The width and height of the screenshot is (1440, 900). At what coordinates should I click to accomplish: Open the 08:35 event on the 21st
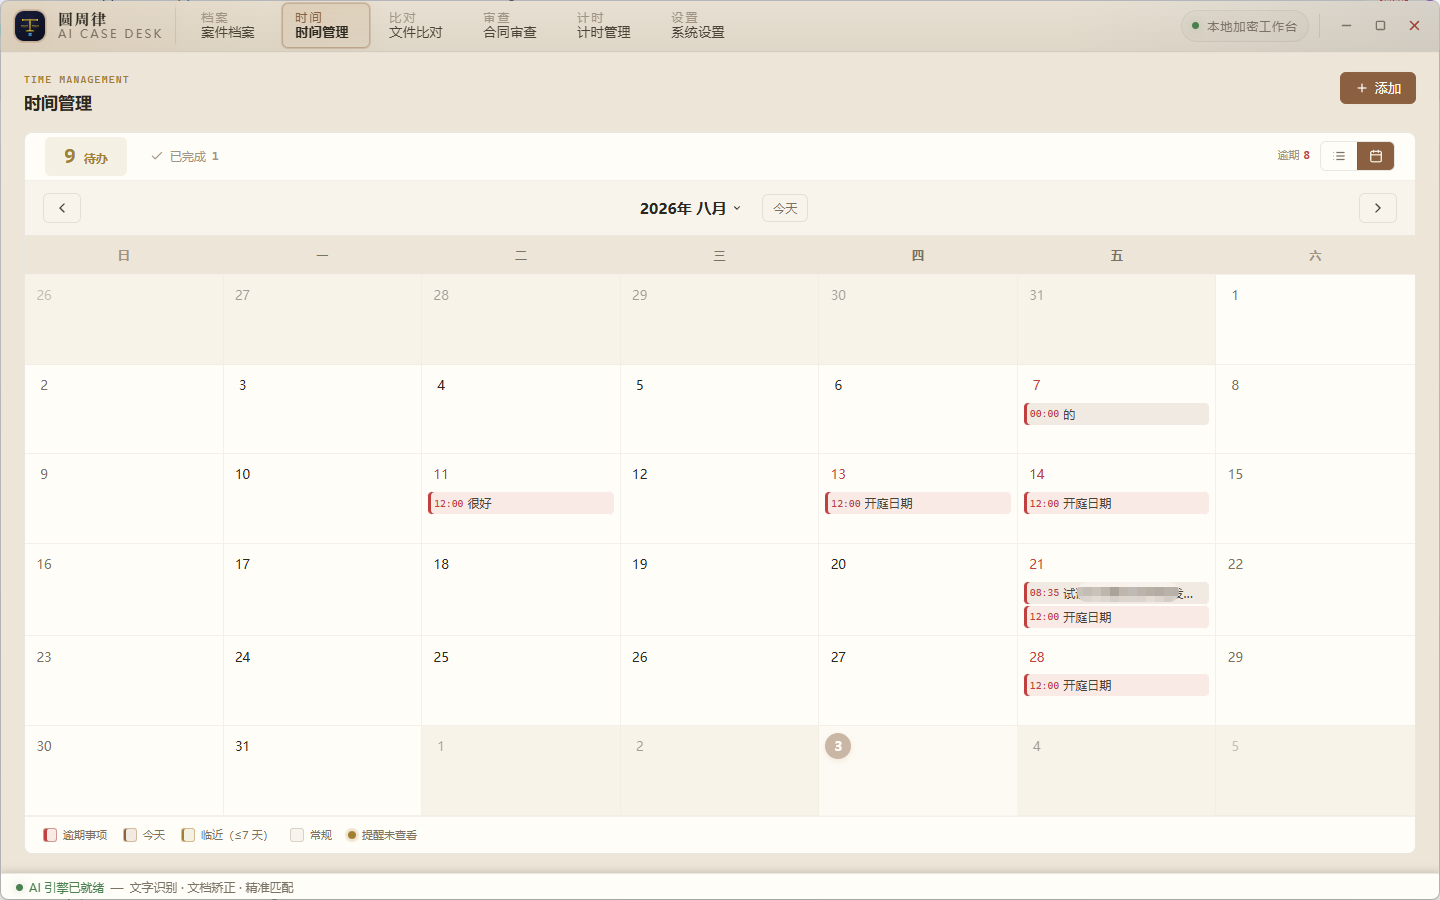(1116, 593)
